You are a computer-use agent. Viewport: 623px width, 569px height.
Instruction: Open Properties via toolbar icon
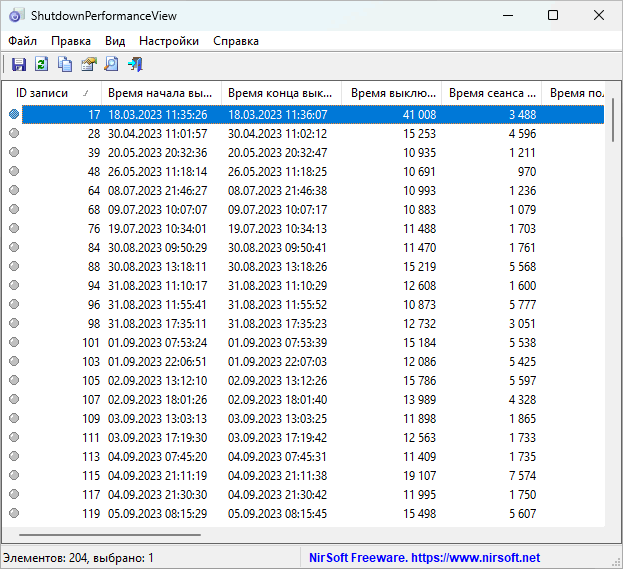tap(88, 65)
